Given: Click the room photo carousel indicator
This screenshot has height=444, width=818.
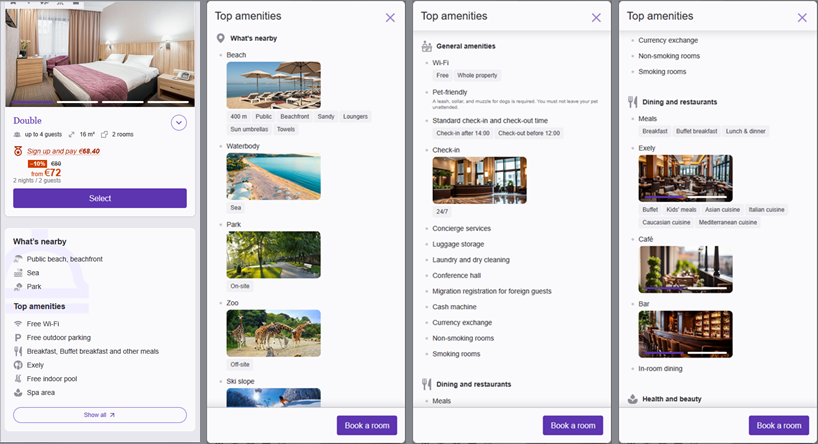Looking at the screenshot, I should [x=100, y=102].
